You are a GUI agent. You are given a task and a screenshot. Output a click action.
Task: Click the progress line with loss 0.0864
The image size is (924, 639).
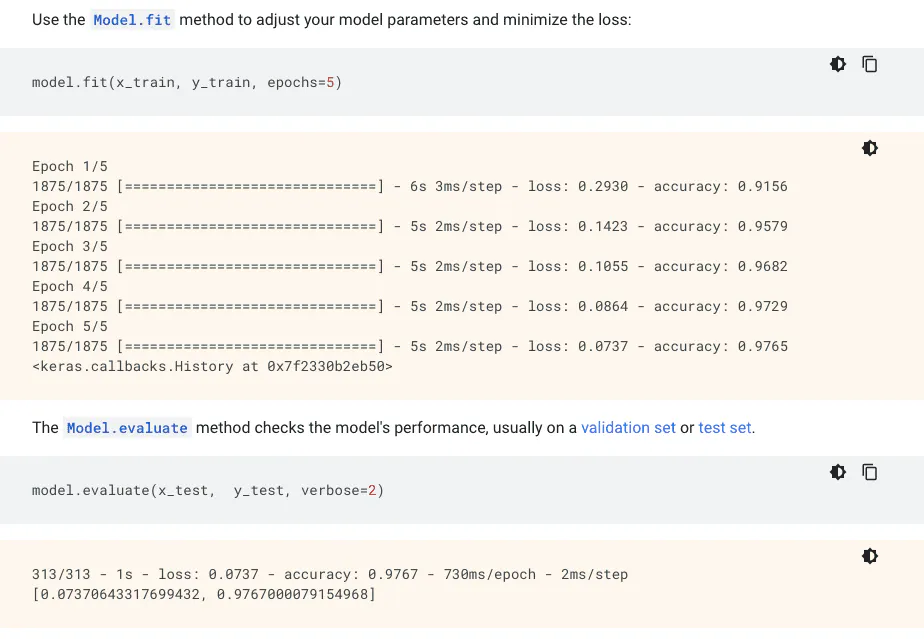pos(410,307)
